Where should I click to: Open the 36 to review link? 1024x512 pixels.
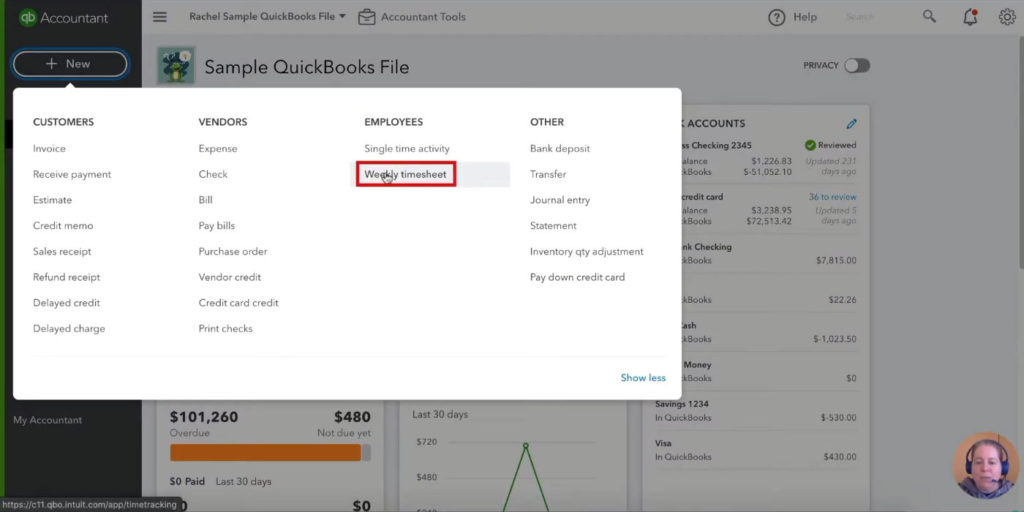[x=832, y=197]
